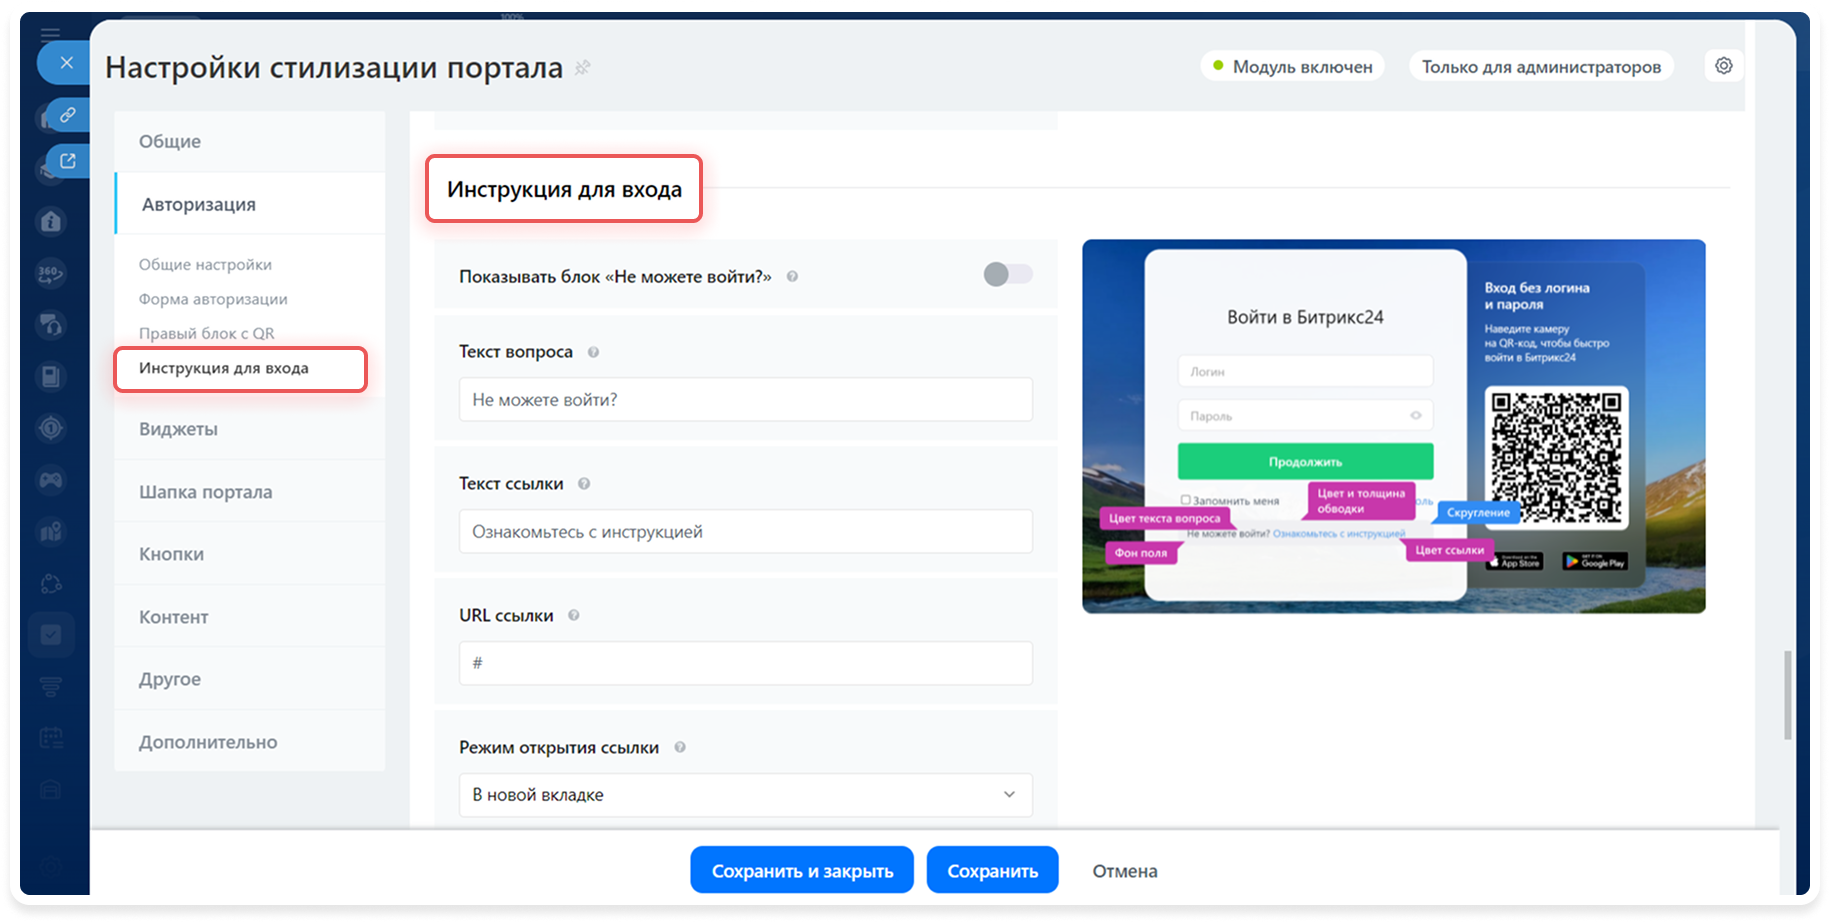
Task: Focus the Текст ссылки input field
Action: click(x=746, y=532)
